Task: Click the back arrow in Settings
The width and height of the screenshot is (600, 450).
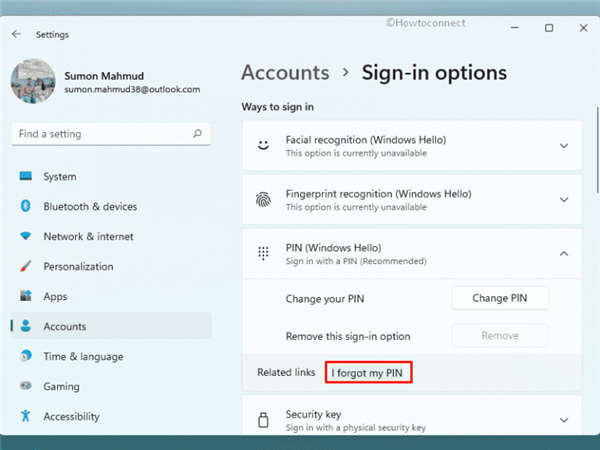Action: coord(16,33)
